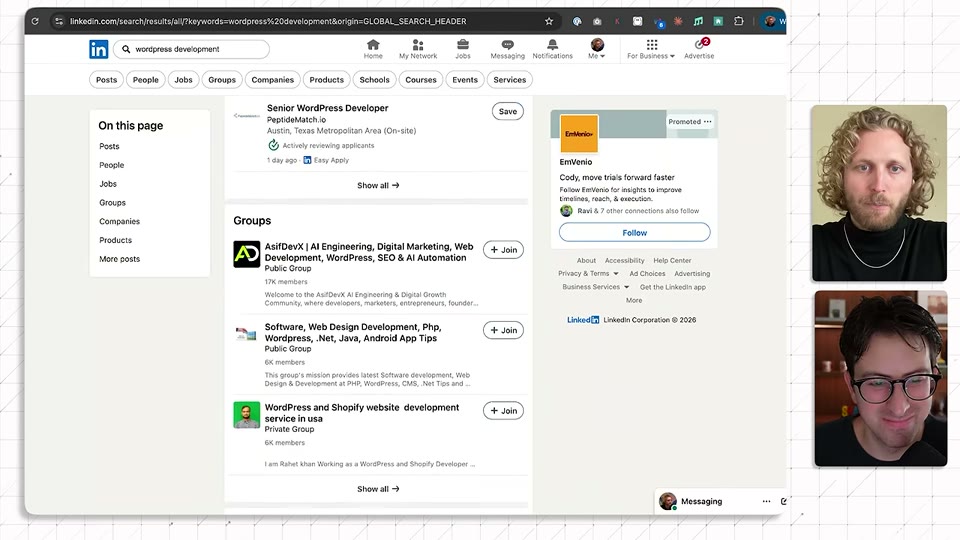Save the Senior WordPress Developer job
The width and height of the screenshot is (960, 540).
coord(508,111)
